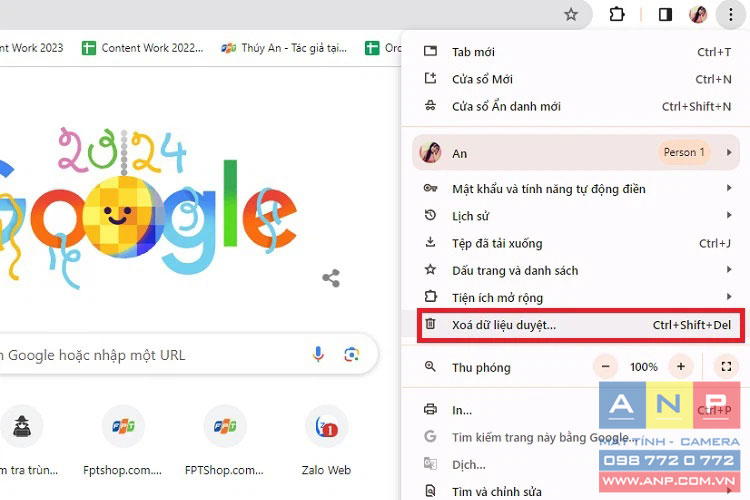Image resolution: width=750 pixels, height=500 pixels.
Task: Zoom out with the minus button
Action: click(x=606, y=367)
